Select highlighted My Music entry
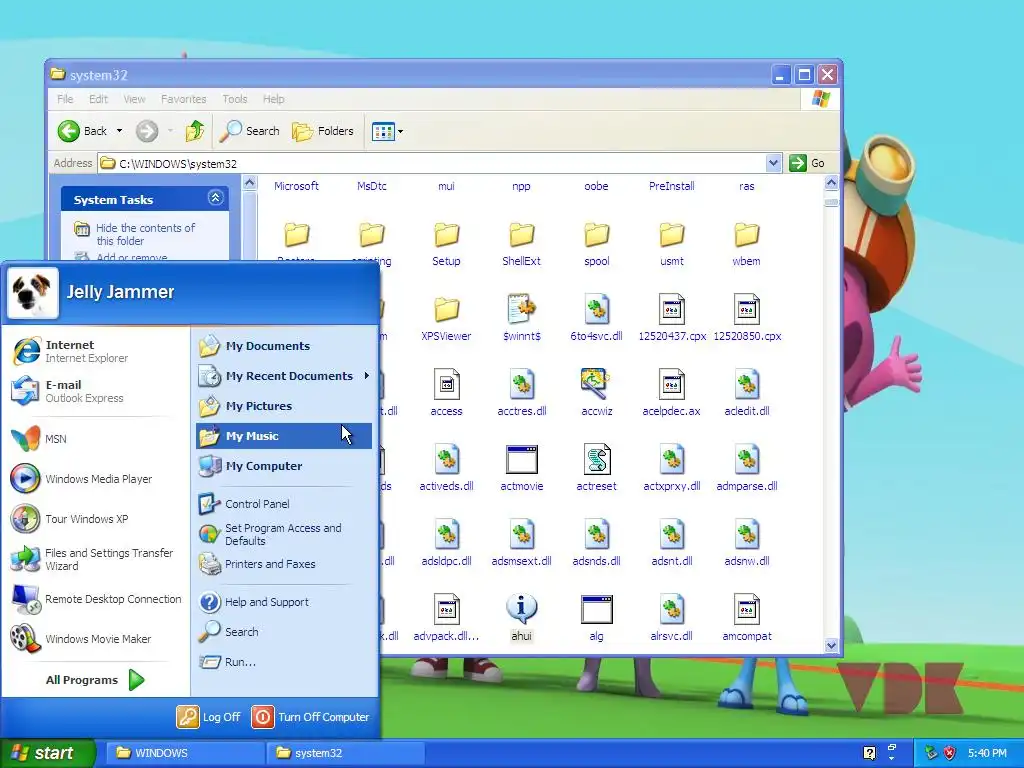The image size is (1024, 768). pos(284,436)
